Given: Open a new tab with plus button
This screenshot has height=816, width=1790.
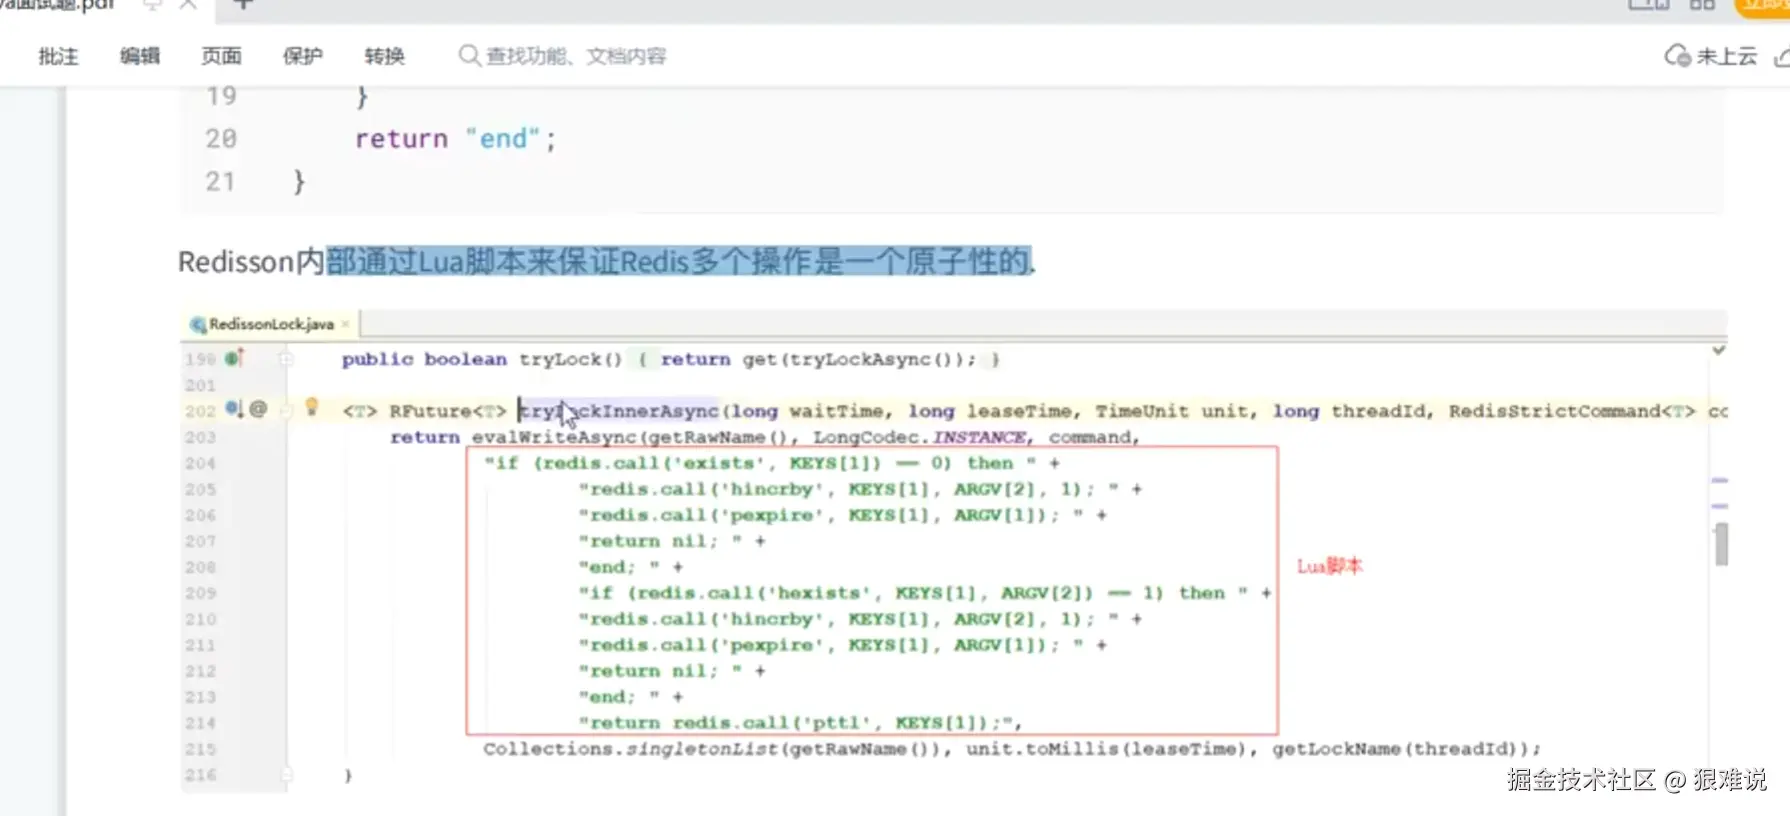Looking at the screenshot, I should coord(244,5).
